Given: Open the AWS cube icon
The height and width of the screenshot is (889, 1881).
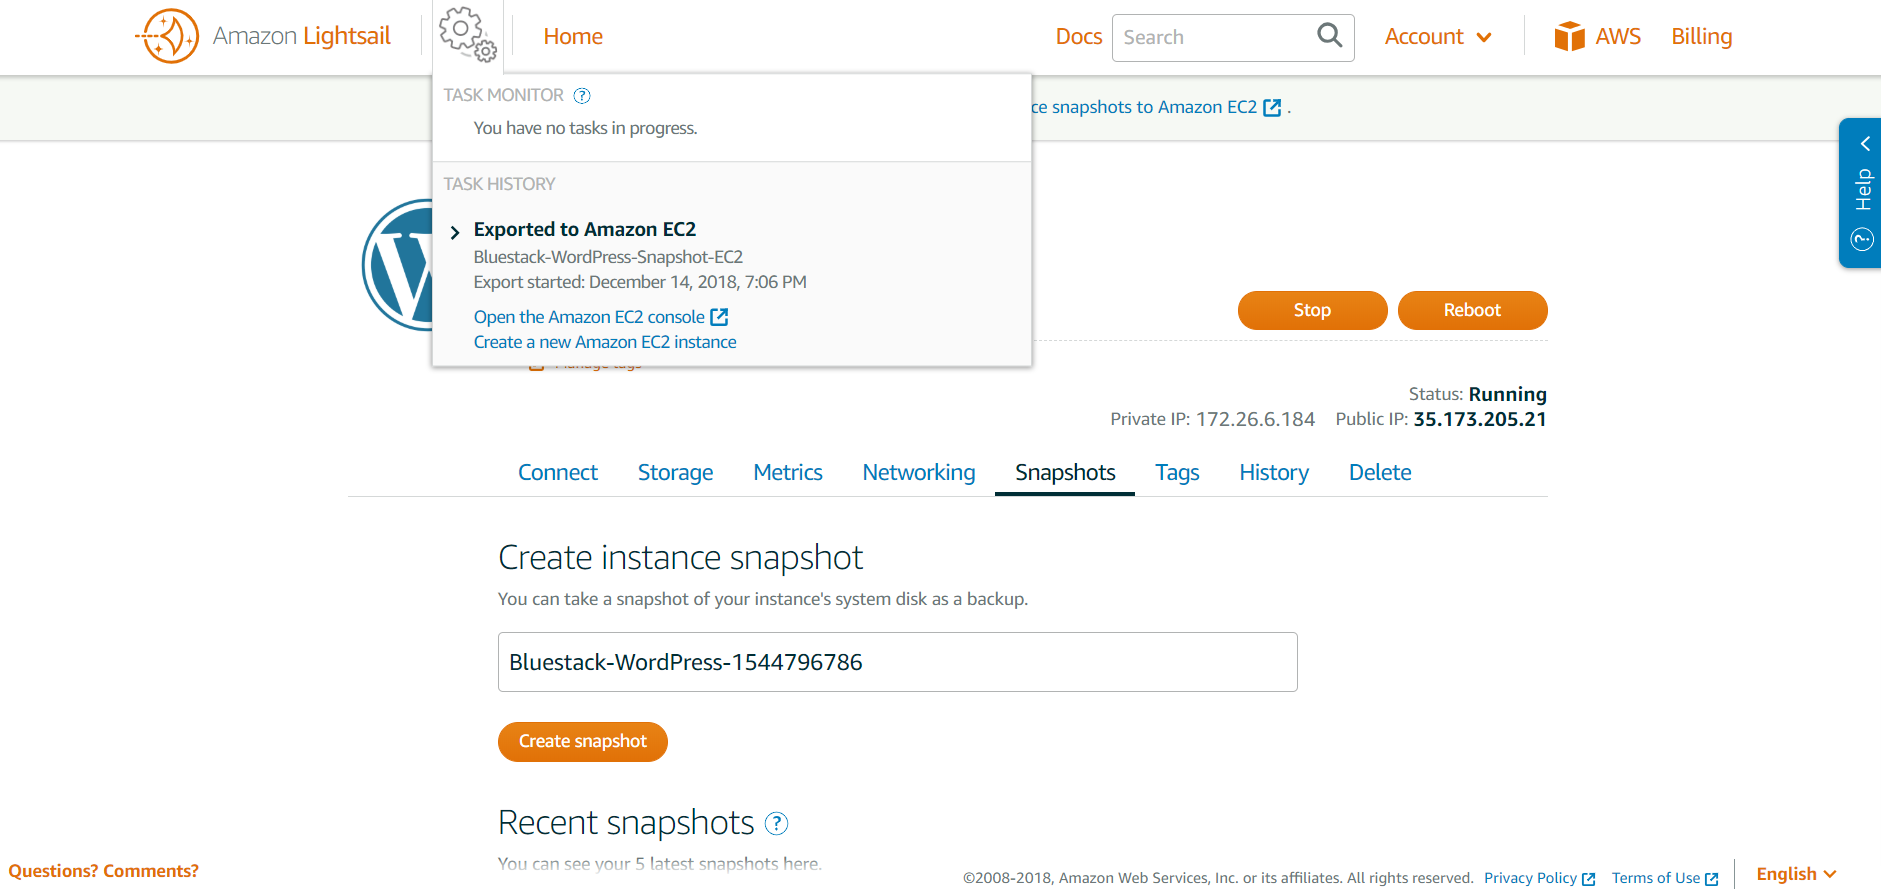Looking at the screenshot, I should point(1569,36).
